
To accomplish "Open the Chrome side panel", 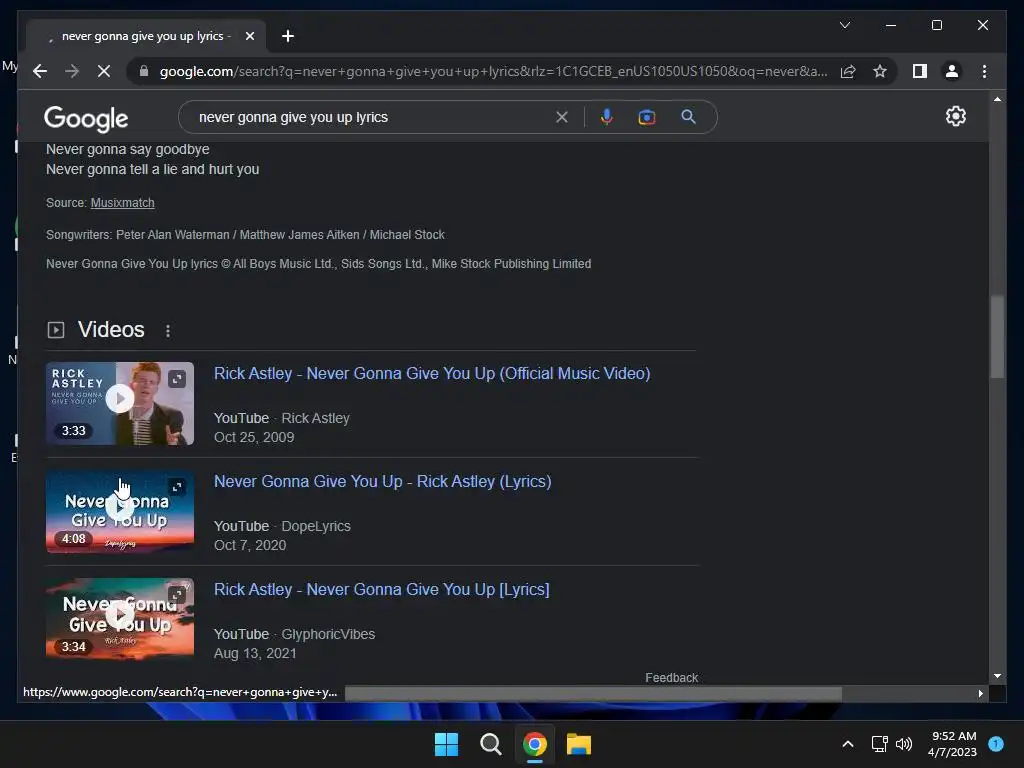I will click(920, 71).
